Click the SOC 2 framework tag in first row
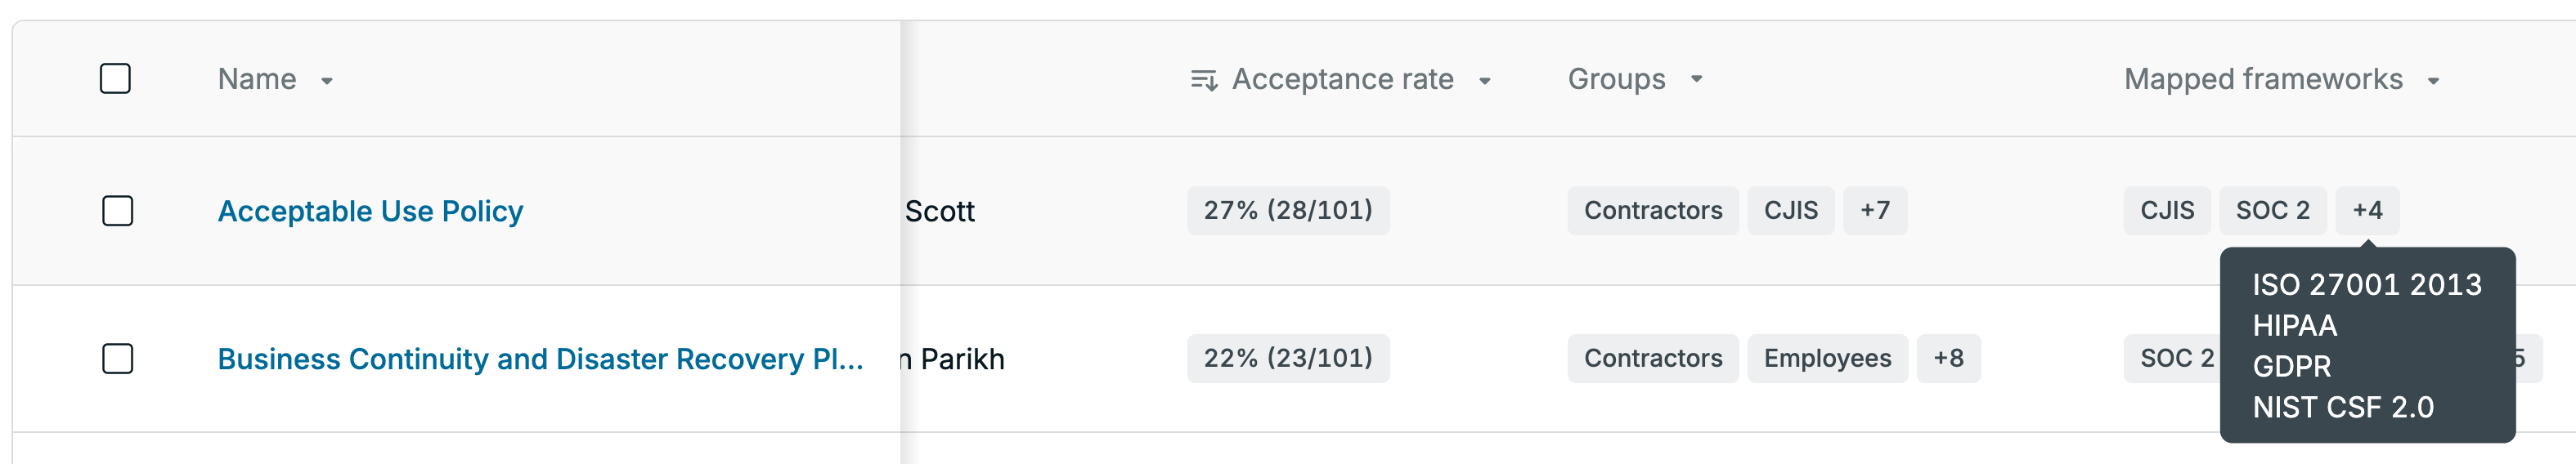This screenshot has width=2576, height=464. [2273, 210]
